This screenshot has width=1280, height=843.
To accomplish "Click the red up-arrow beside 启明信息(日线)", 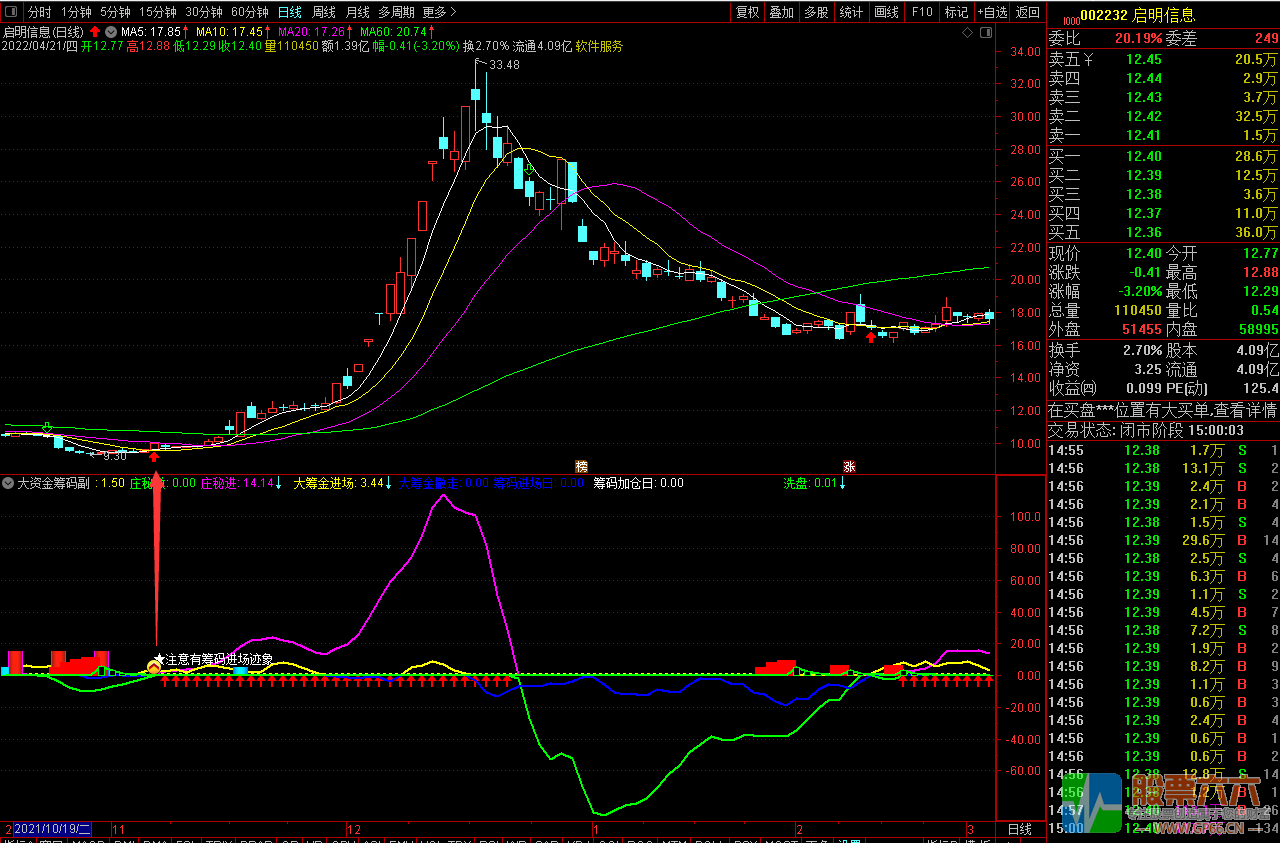I will [94, 31].
